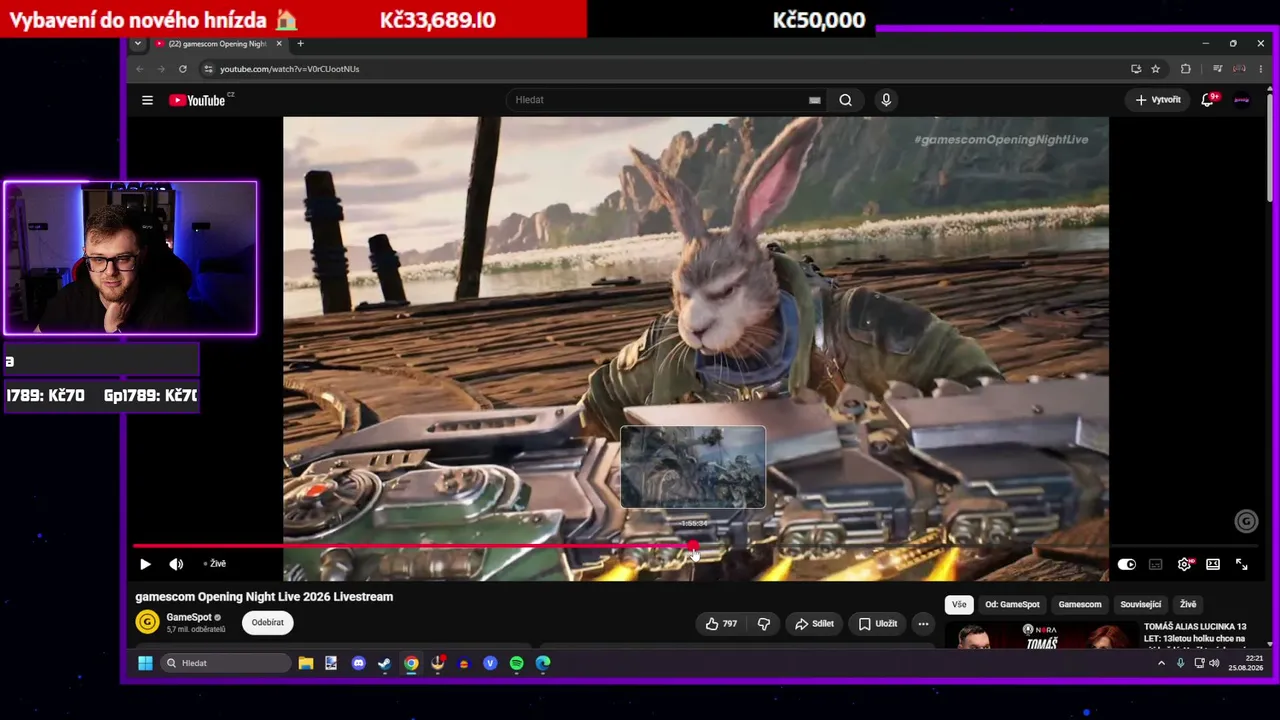The height and width of the screenshot is (720, 1280).
Task: Go back in the browser
Action: coord(139,69)
